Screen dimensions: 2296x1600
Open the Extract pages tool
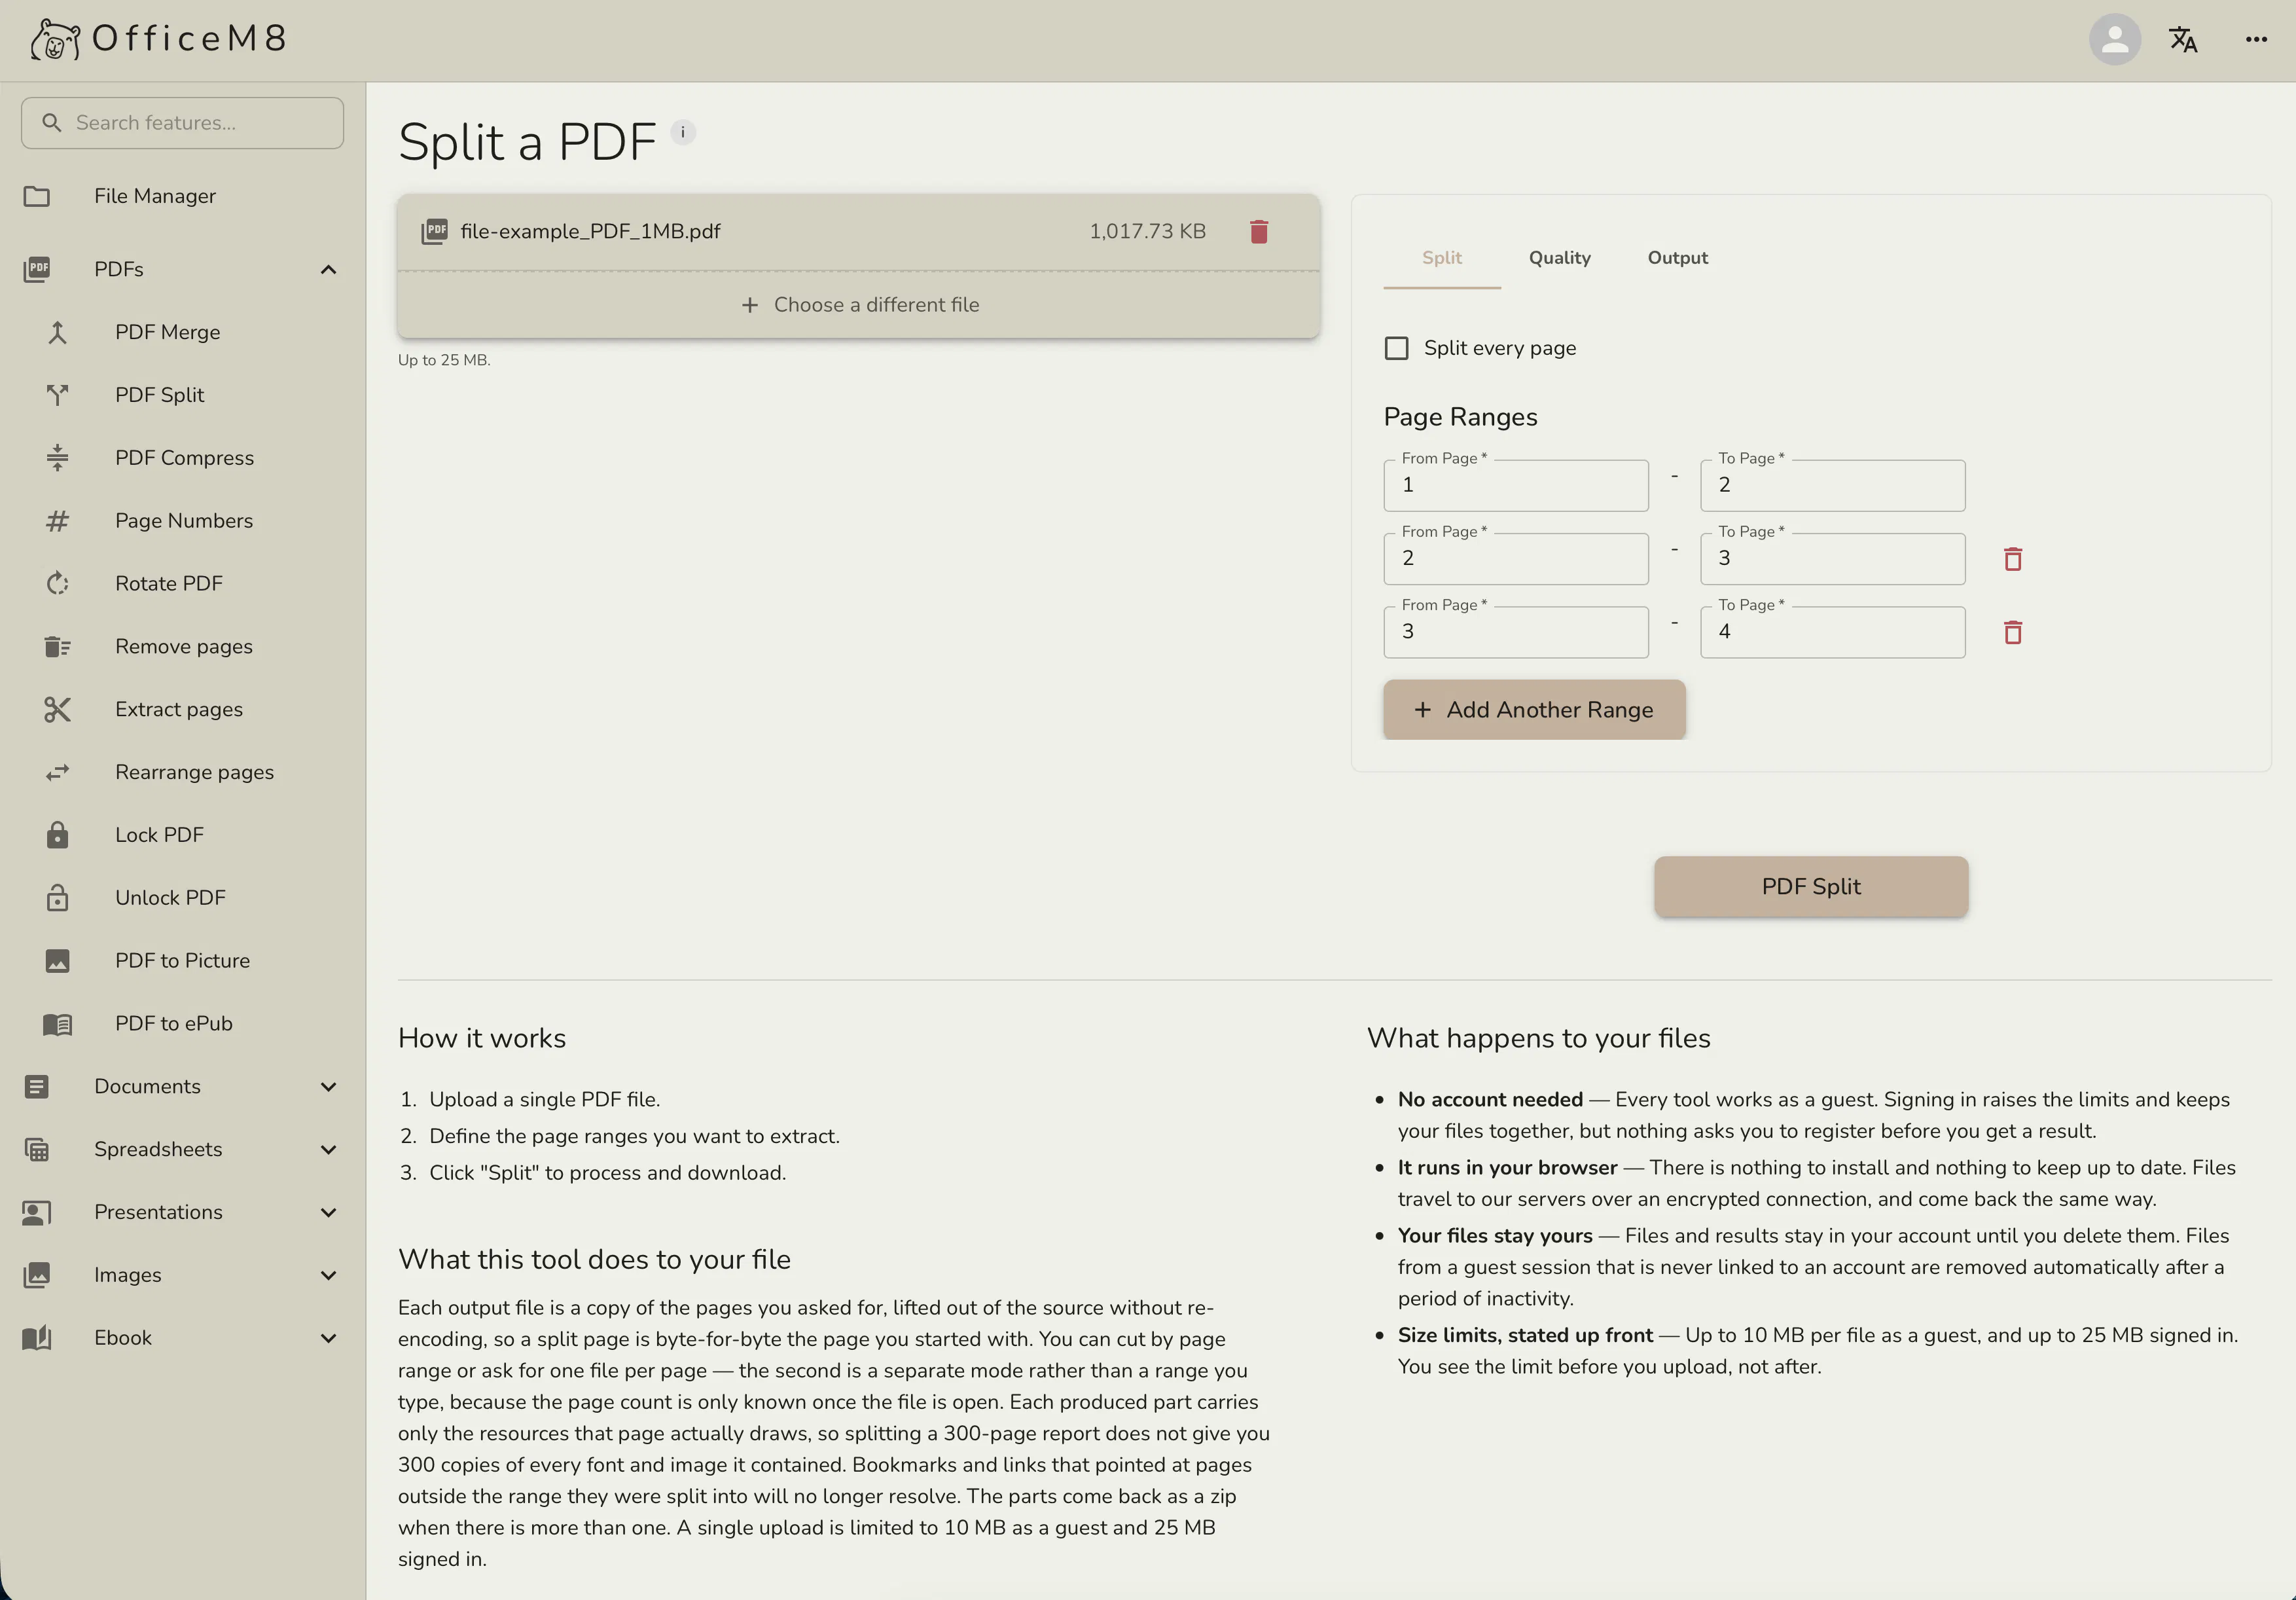point(183,709)
